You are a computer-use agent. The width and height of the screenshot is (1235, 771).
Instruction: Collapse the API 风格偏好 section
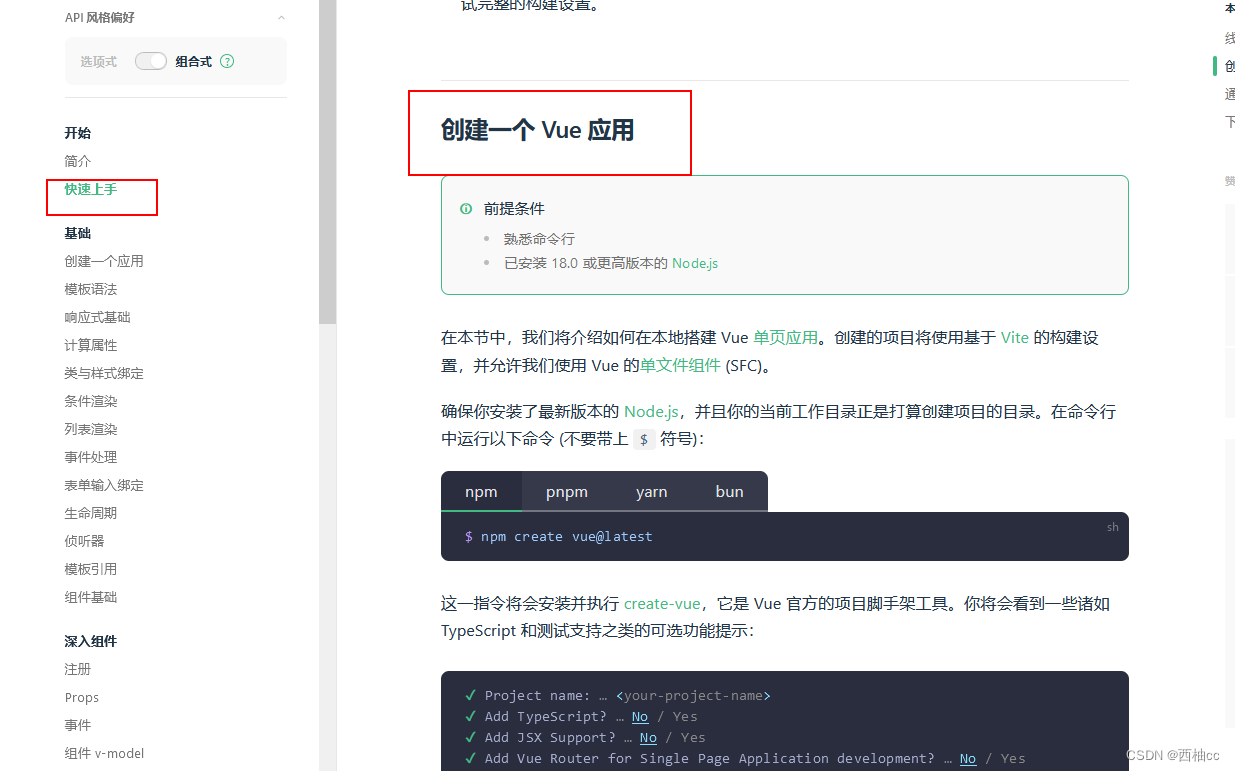coord(281,17)
